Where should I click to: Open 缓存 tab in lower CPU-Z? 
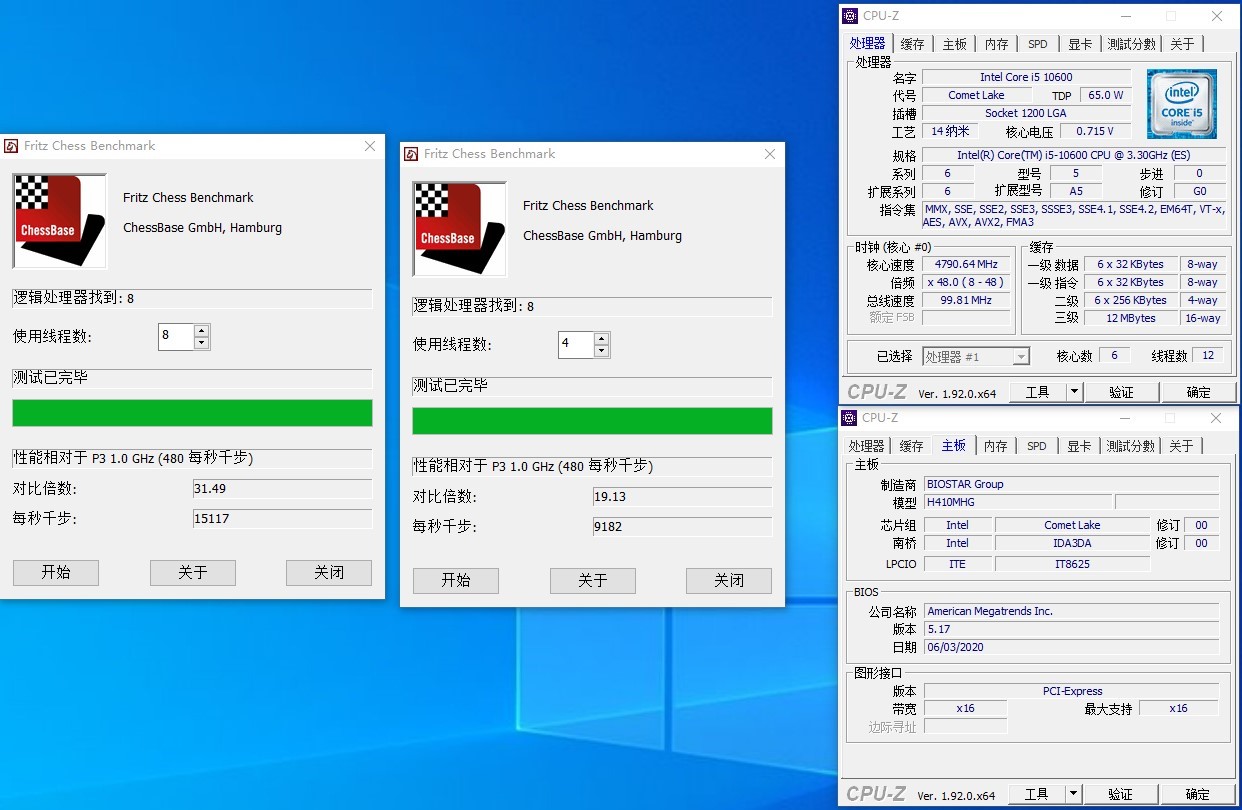coord(912,446)
